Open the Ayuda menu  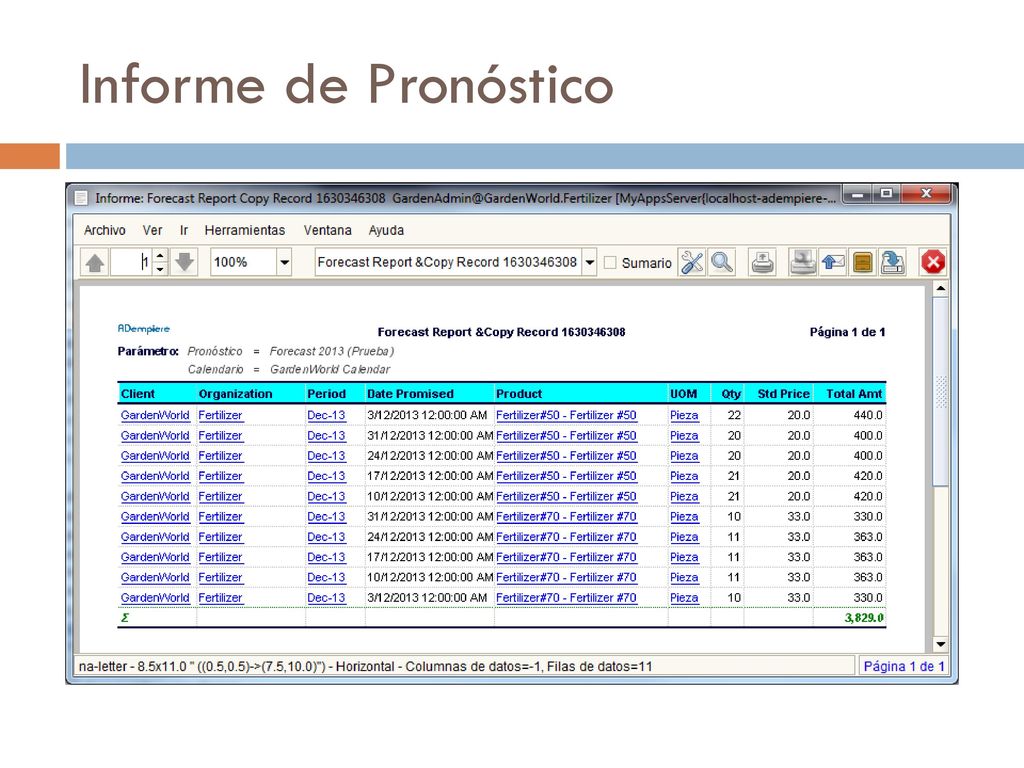click(x=386, y=230)
